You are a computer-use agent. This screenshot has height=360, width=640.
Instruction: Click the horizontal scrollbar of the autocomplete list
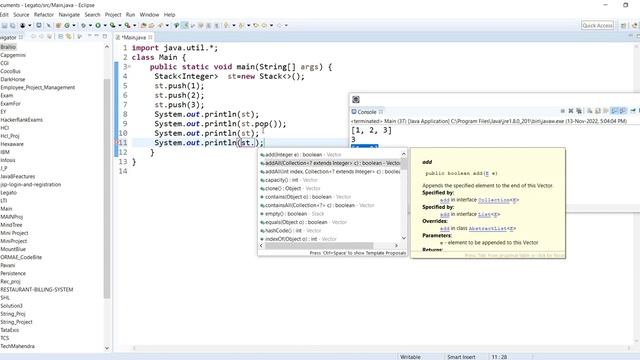tap(319, 246)
